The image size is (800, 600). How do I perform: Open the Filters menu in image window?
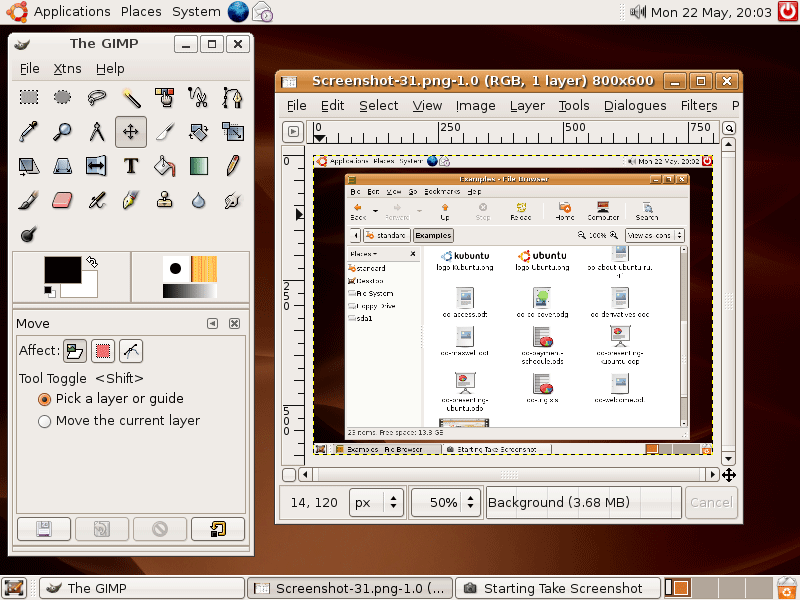point(698,105)
